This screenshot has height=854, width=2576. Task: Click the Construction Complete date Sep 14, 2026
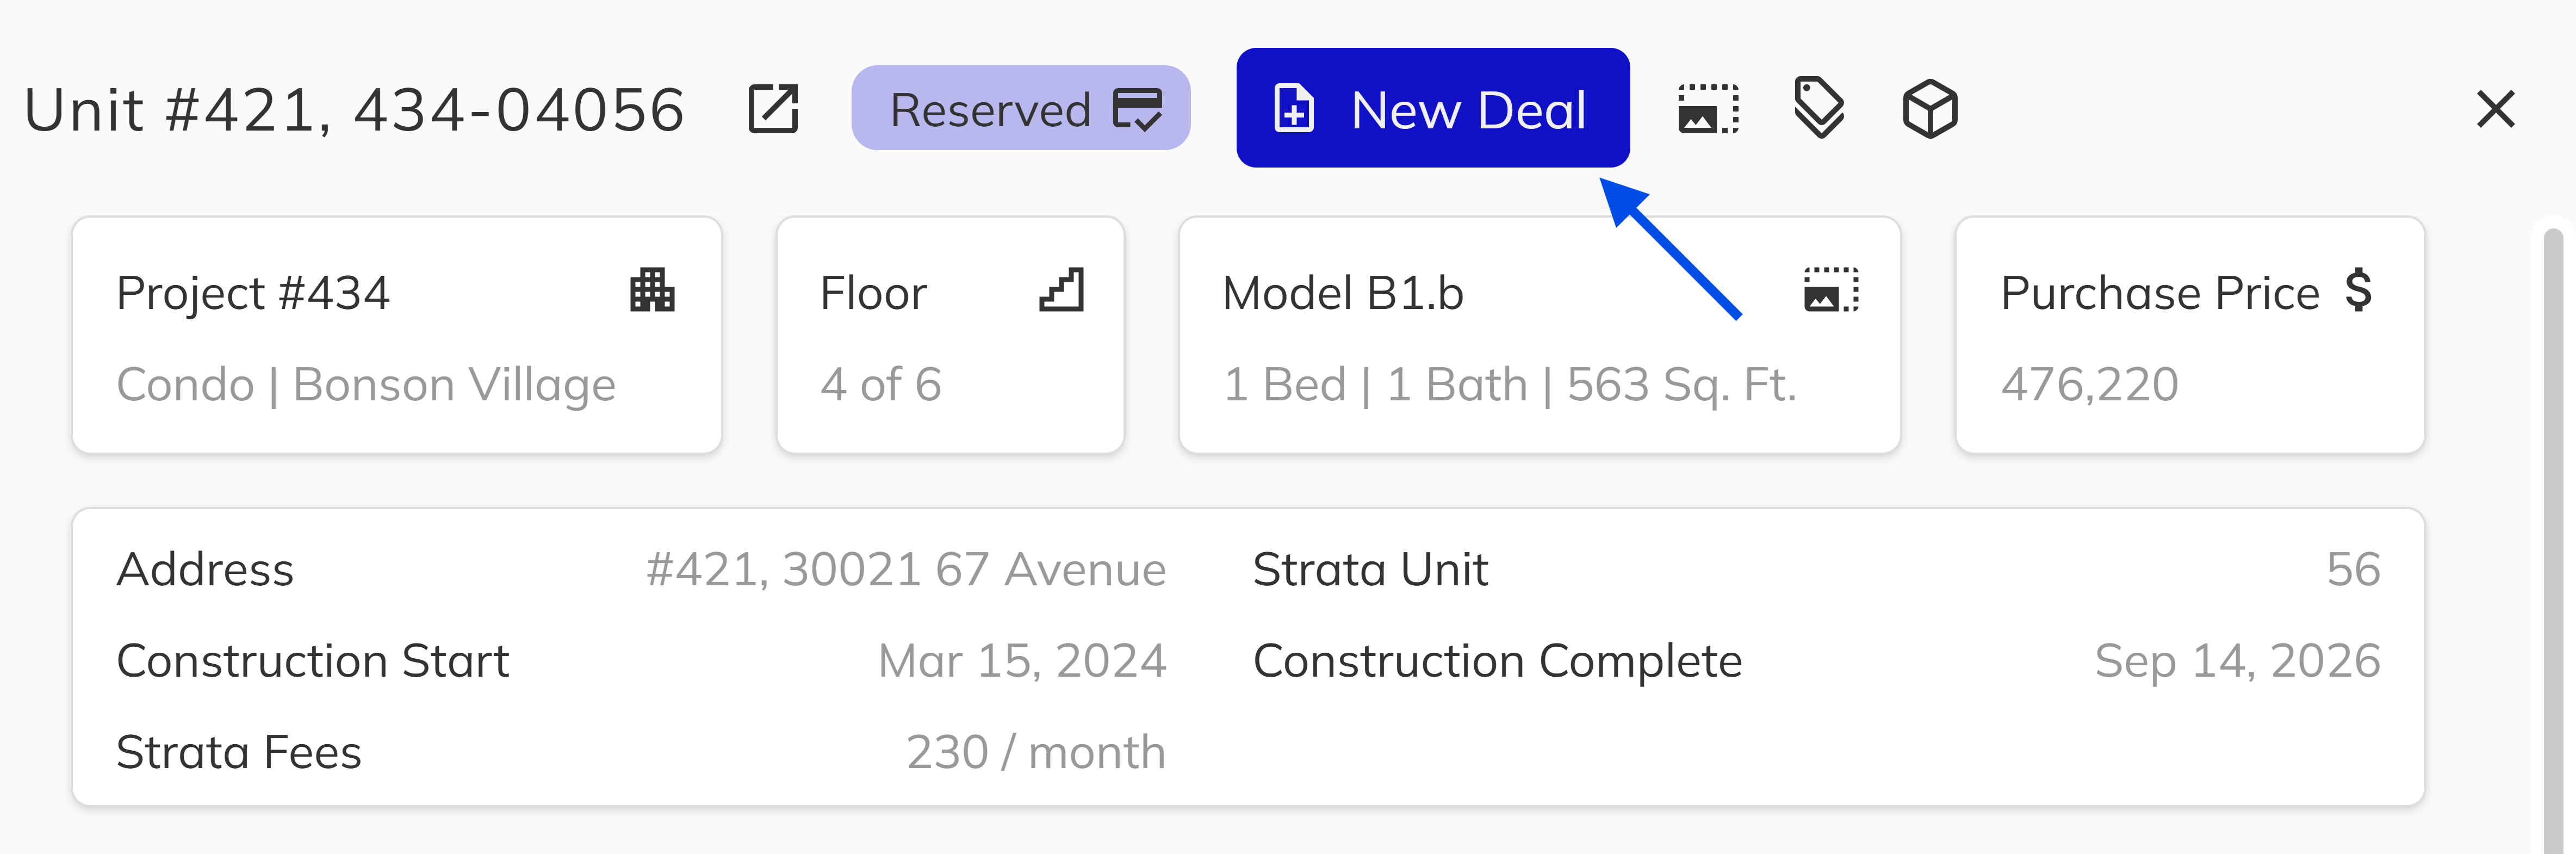coord(2236,661)
